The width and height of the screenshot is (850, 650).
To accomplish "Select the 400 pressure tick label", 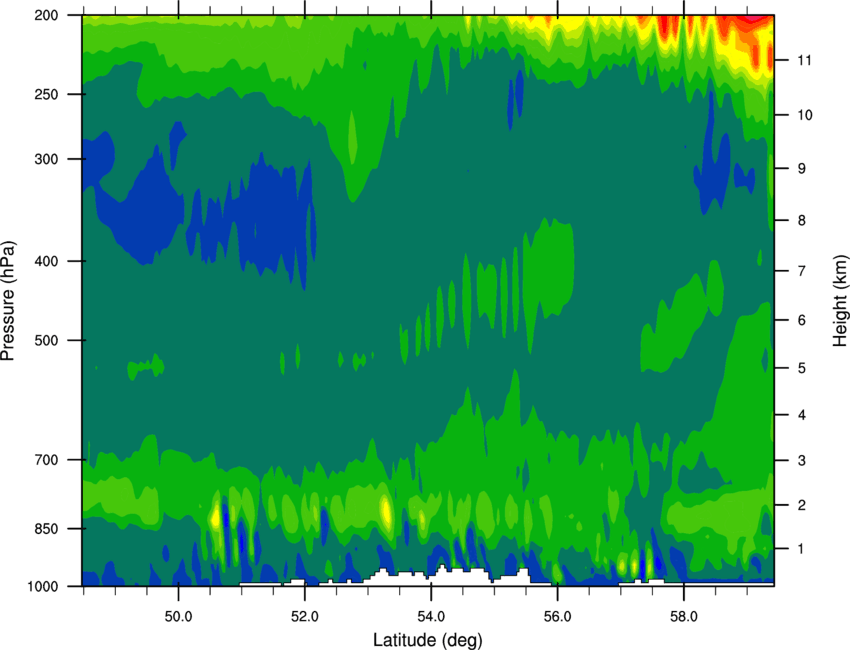I will (46, 261).
